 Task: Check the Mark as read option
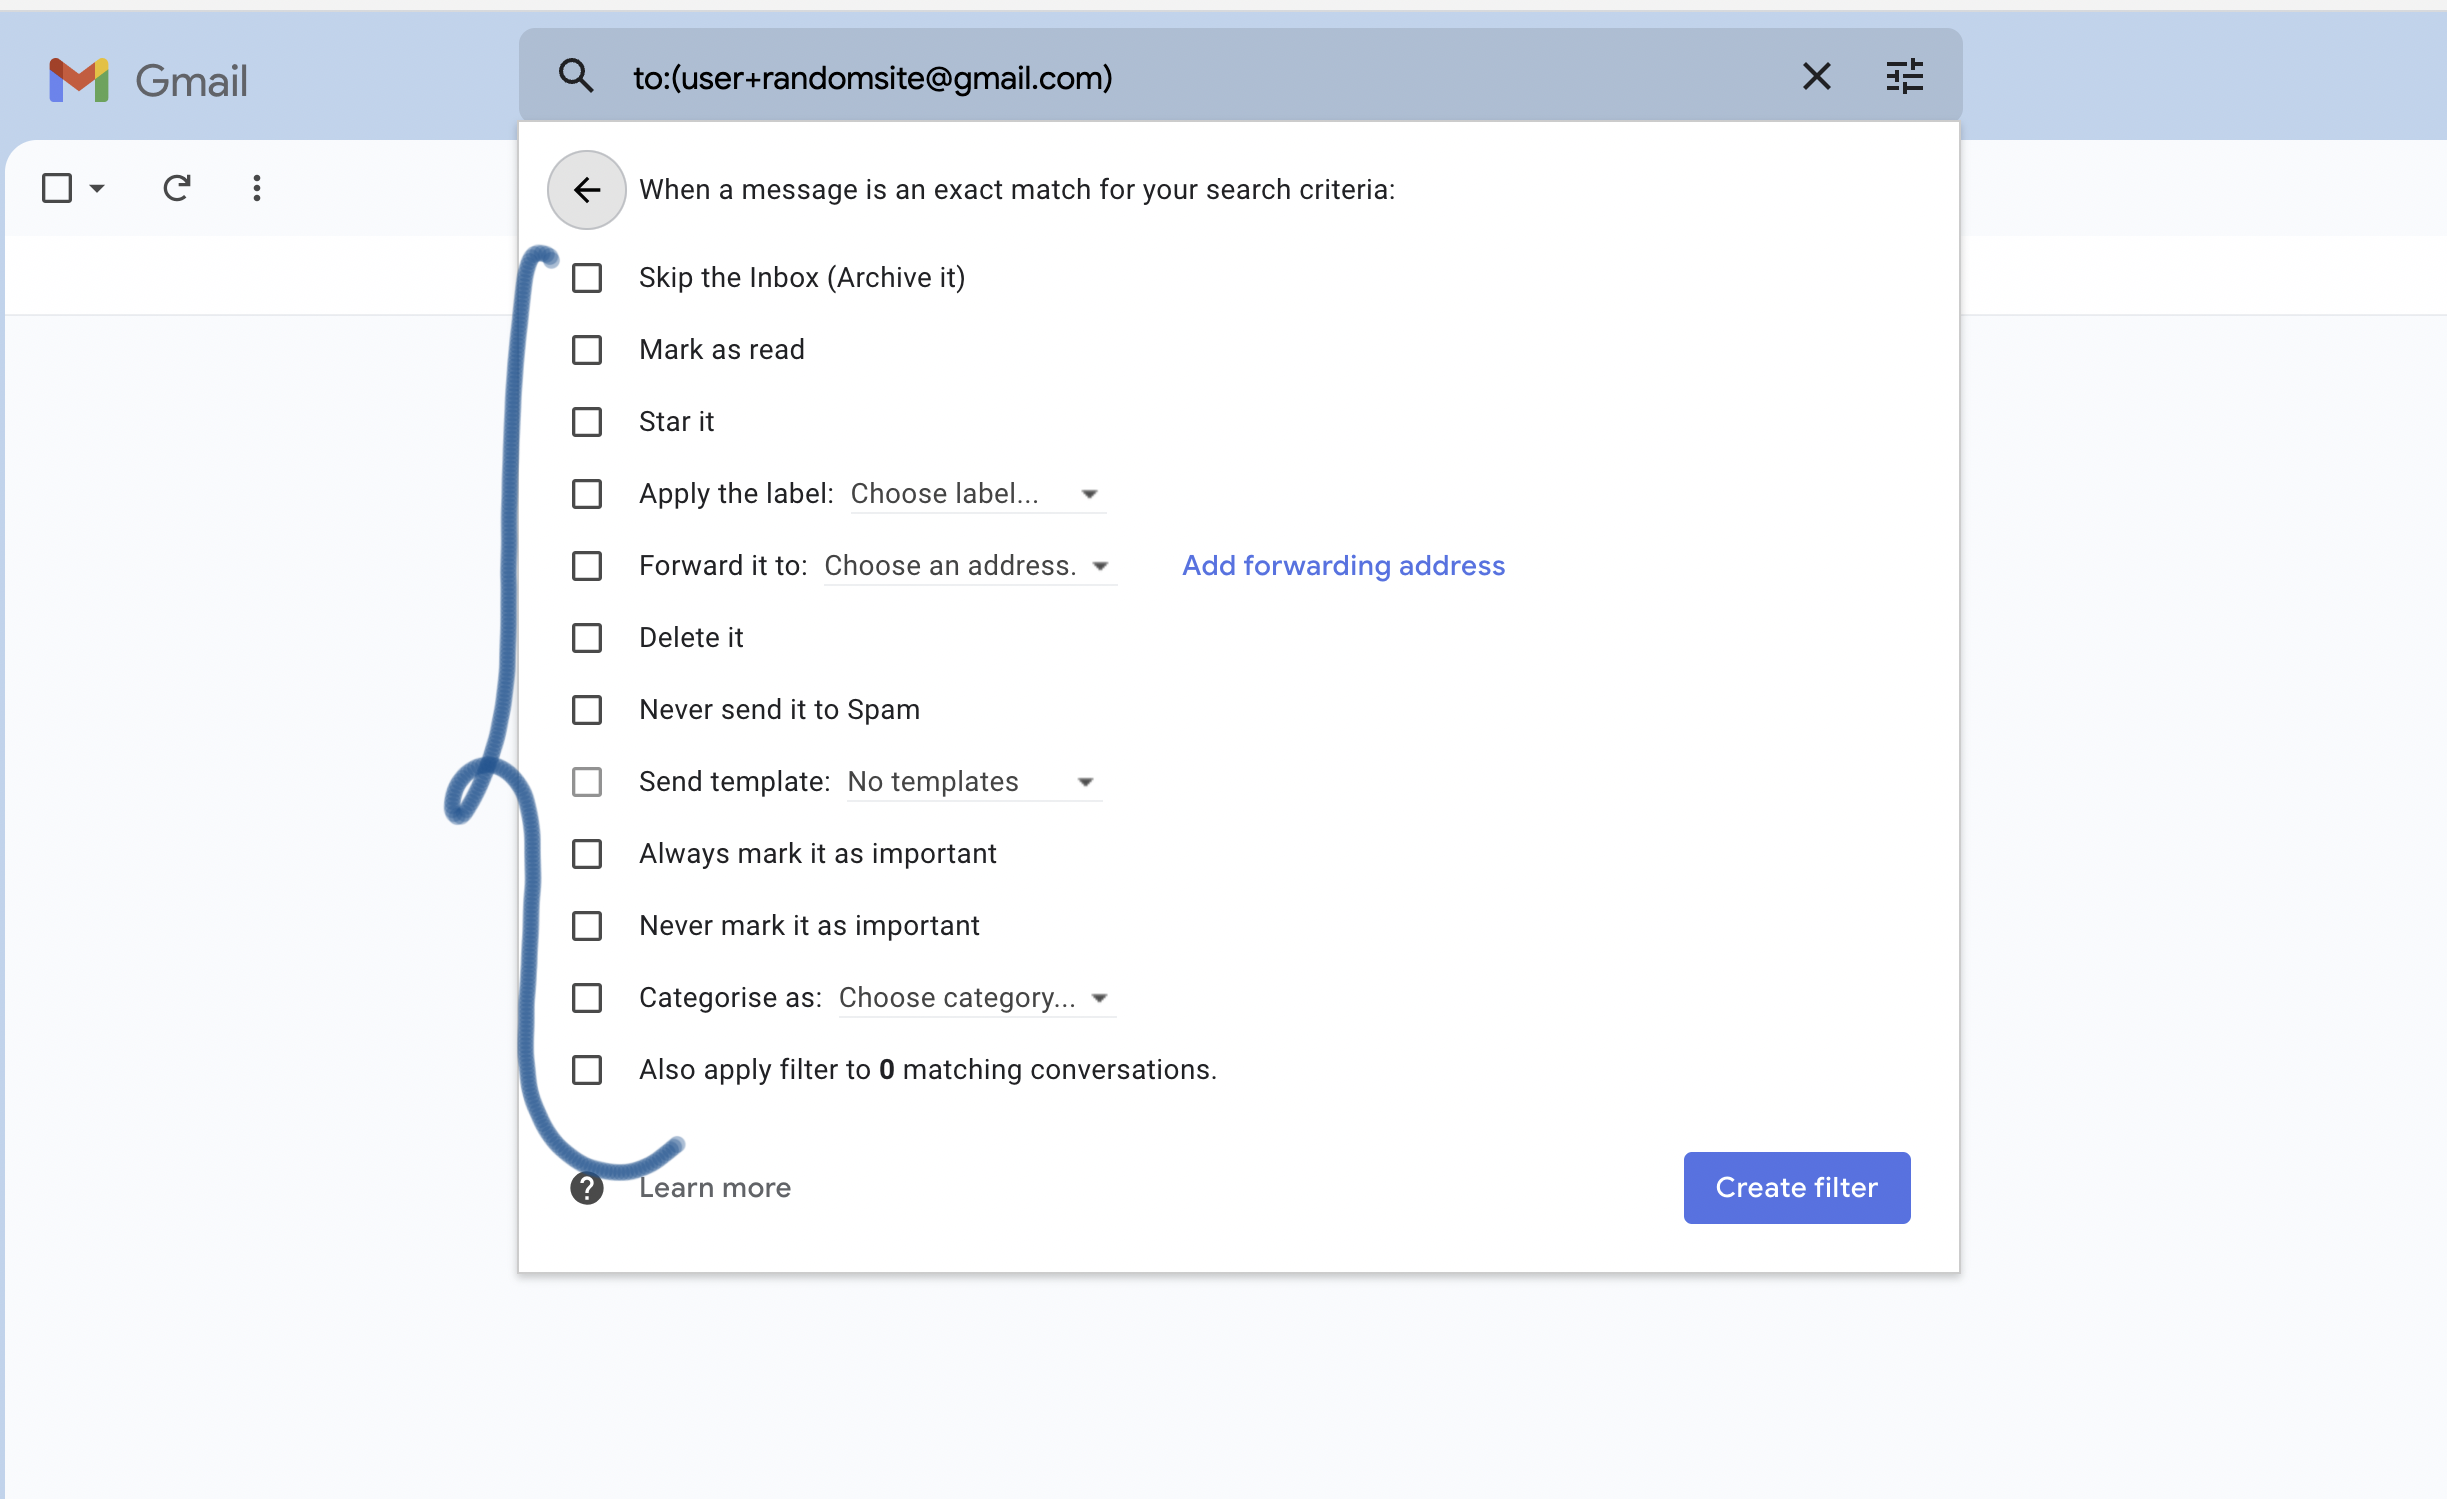point(587,350)
